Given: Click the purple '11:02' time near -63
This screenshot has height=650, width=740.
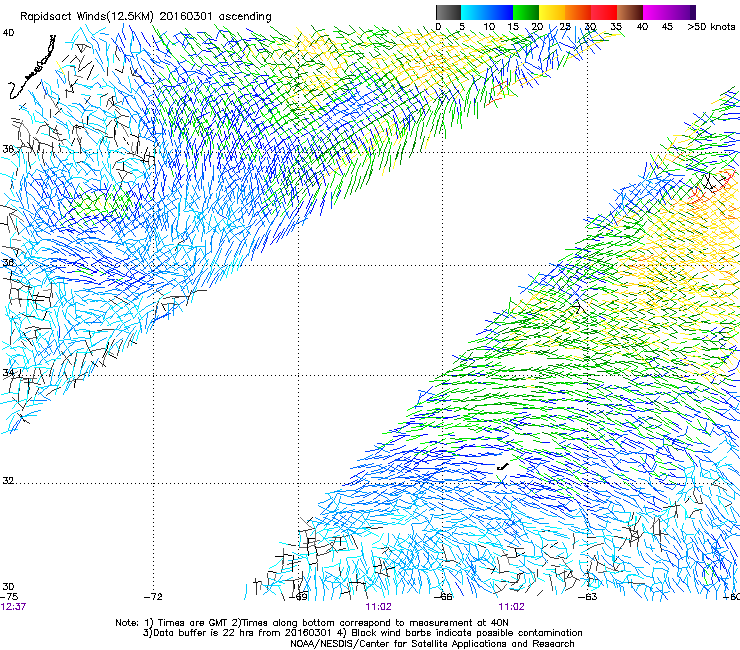Looking at the screenshot, I should click(x=512, y=607).
